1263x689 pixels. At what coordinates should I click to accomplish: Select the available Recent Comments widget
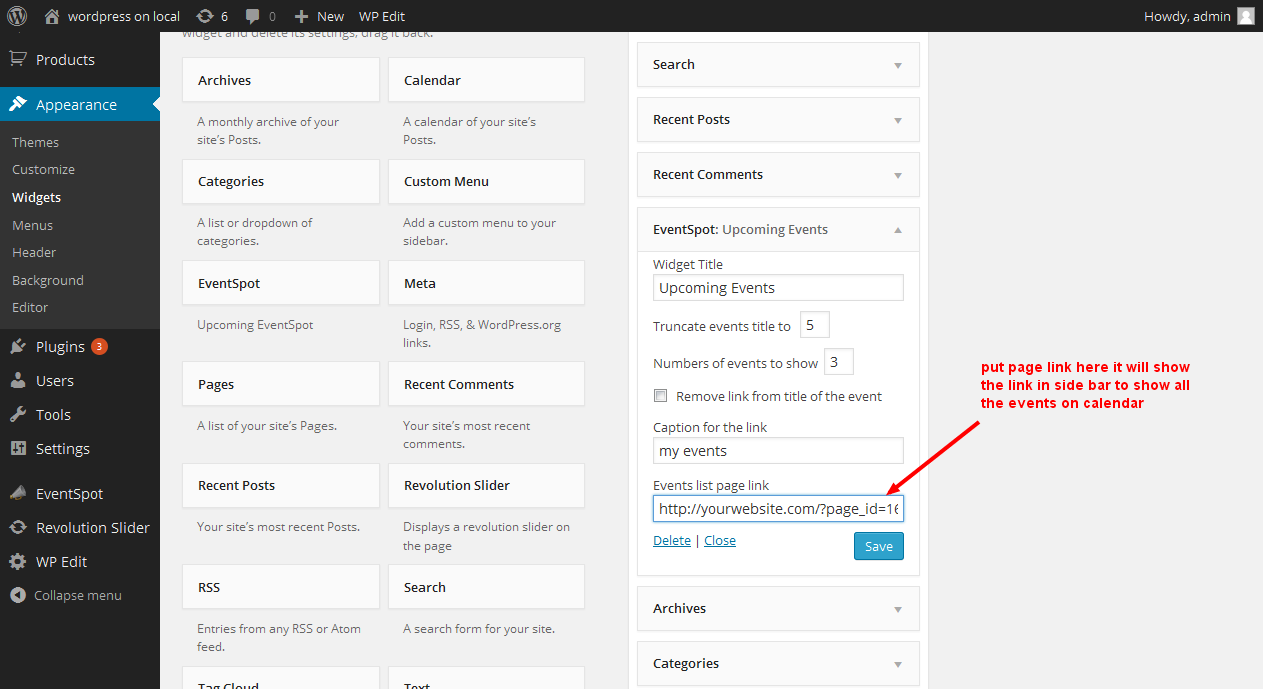pyautogui.click(x=486, y=384)
